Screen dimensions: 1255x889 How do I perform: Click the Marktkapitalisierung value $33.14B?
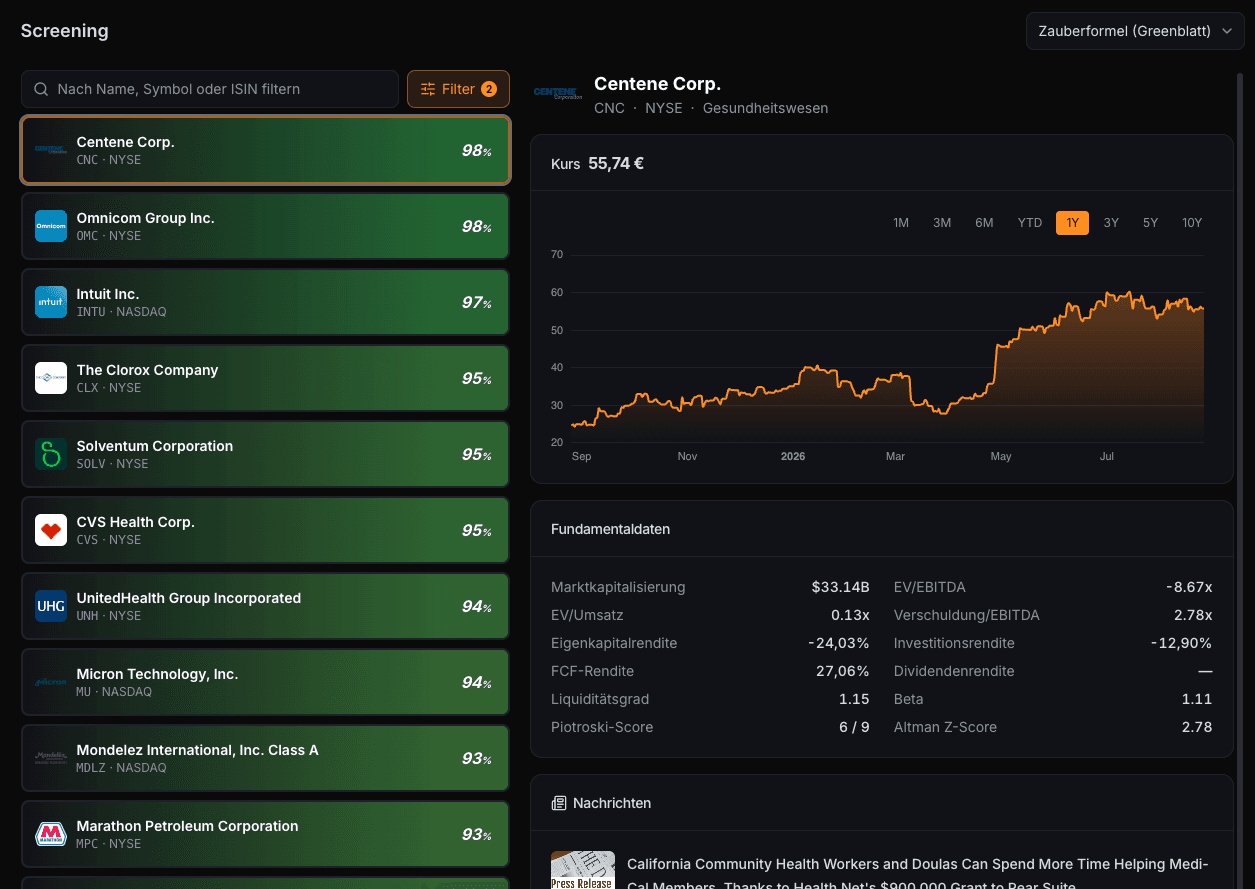(840, 587)
